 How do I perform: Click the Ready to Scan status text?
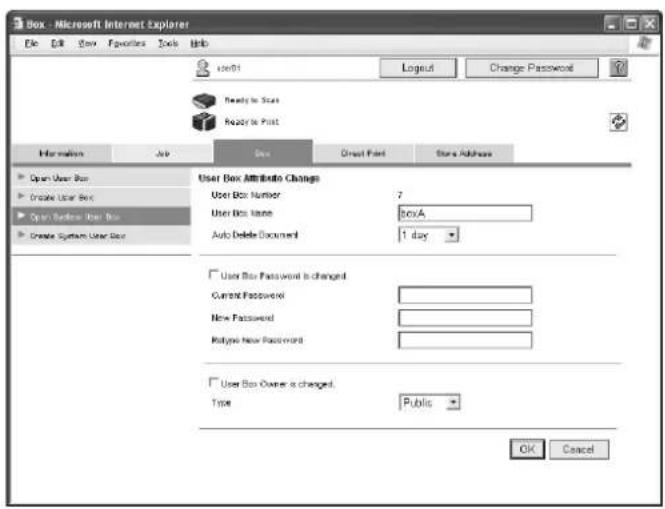[252, 101]
